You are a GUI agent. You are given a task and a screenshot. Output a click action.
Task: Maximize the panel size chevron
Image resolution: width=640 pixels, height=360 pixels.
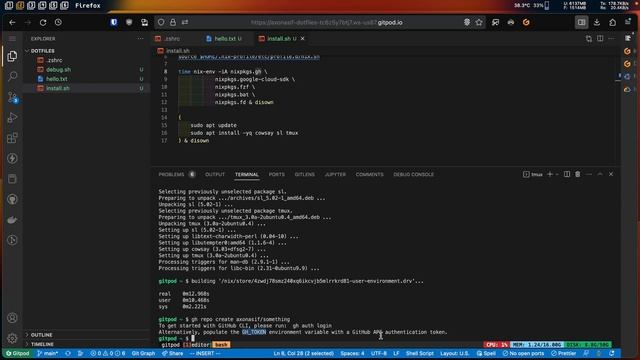coord(600,174)
